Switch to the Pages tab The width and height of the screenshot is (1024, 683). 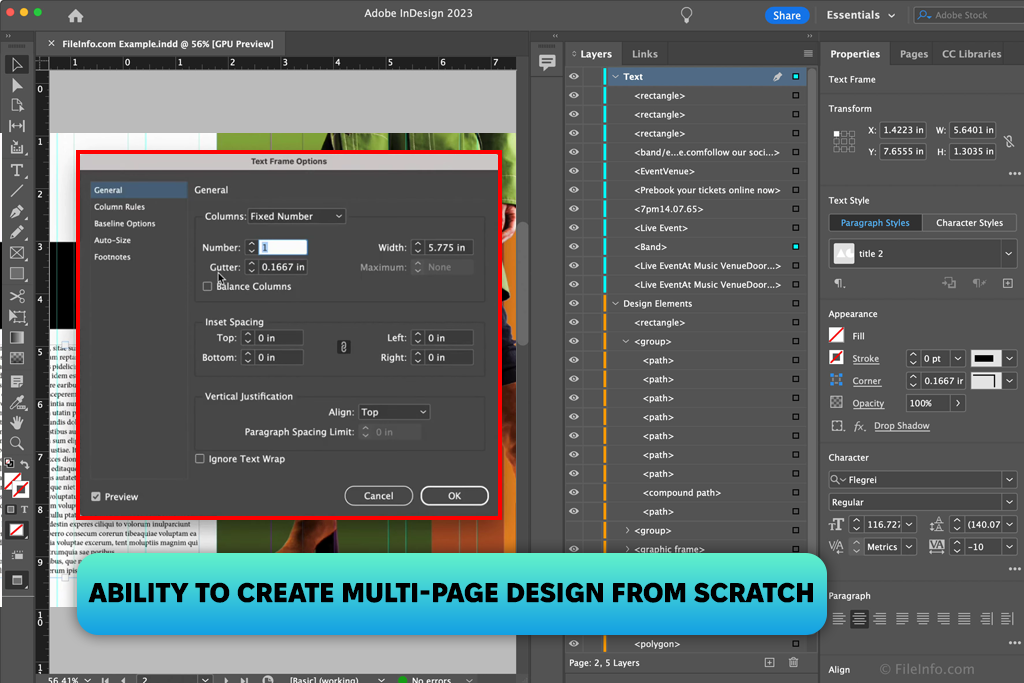point(914,54)
